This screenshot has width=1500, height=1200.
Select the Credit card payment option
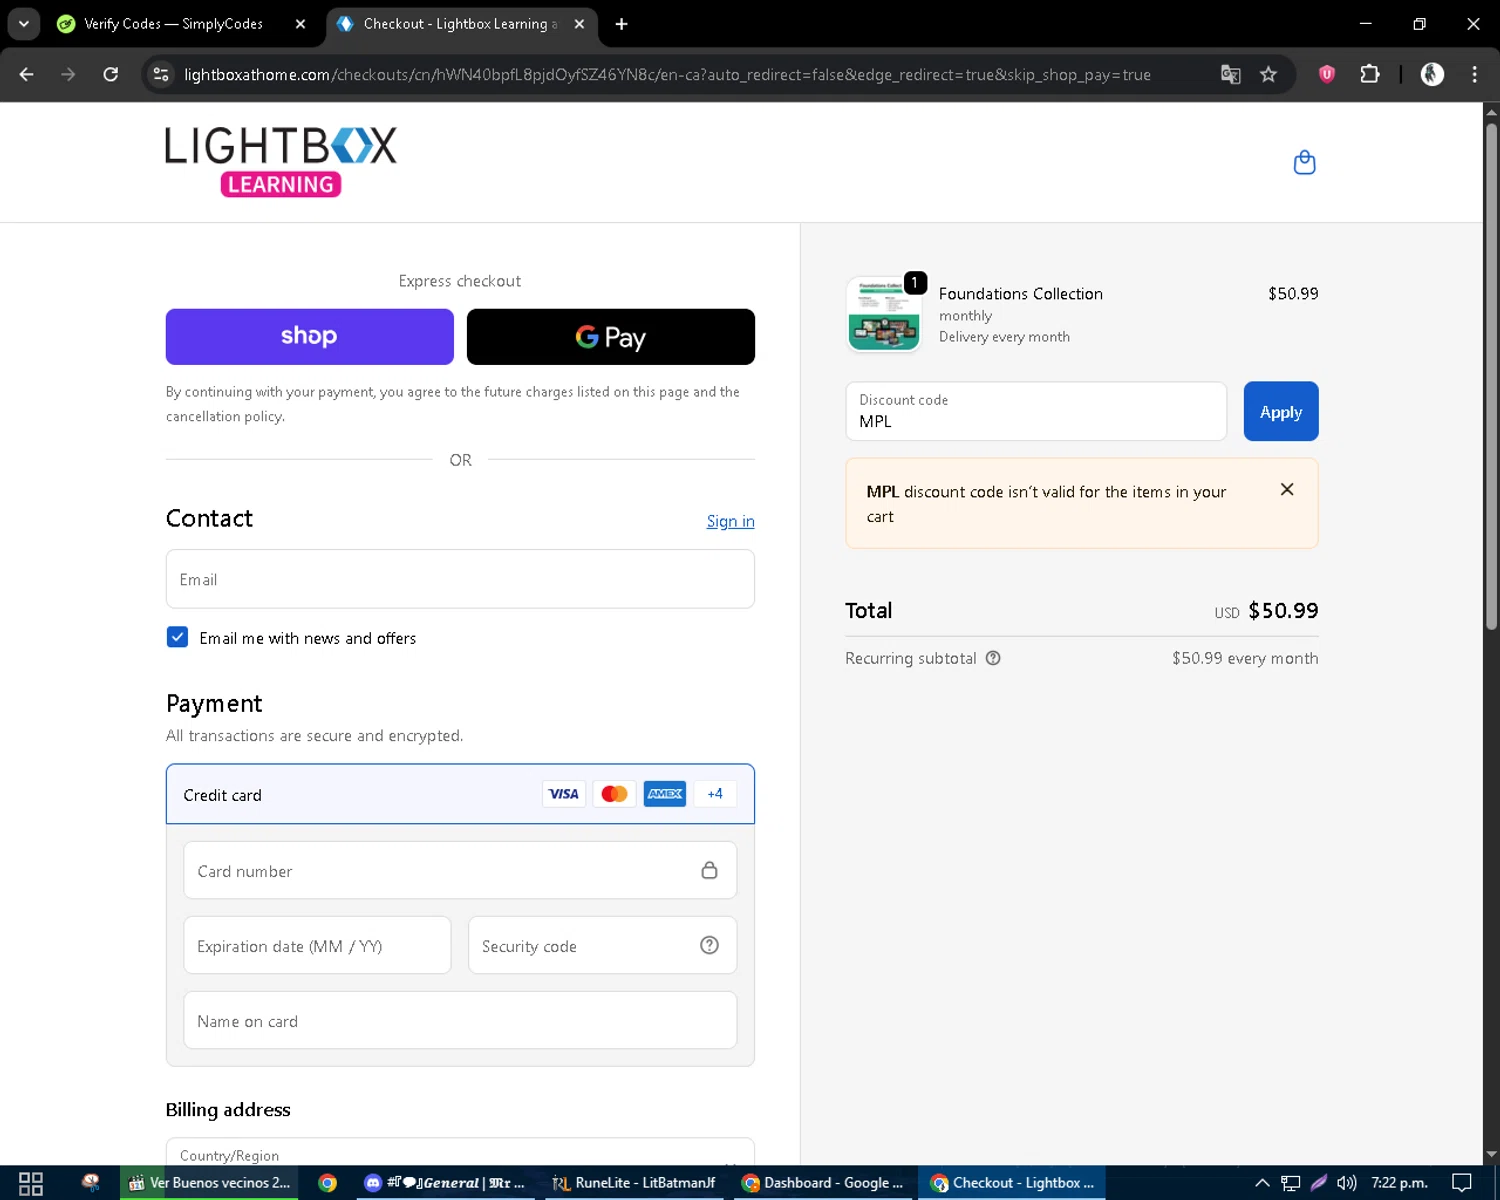tap(460, 794)
